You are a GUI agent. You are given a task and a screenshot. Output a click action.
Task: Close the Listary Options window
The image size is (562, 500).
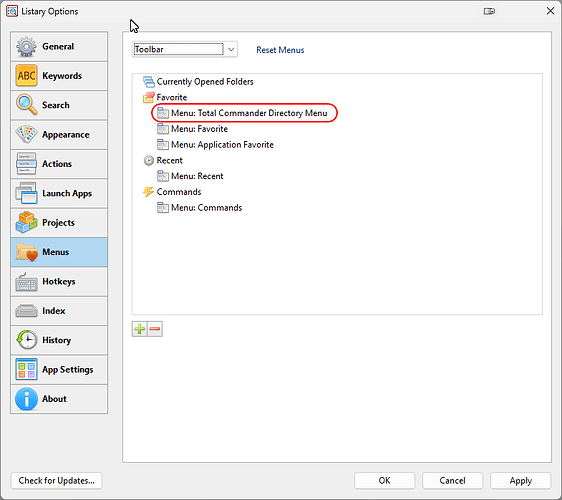(x=551, y=11)
